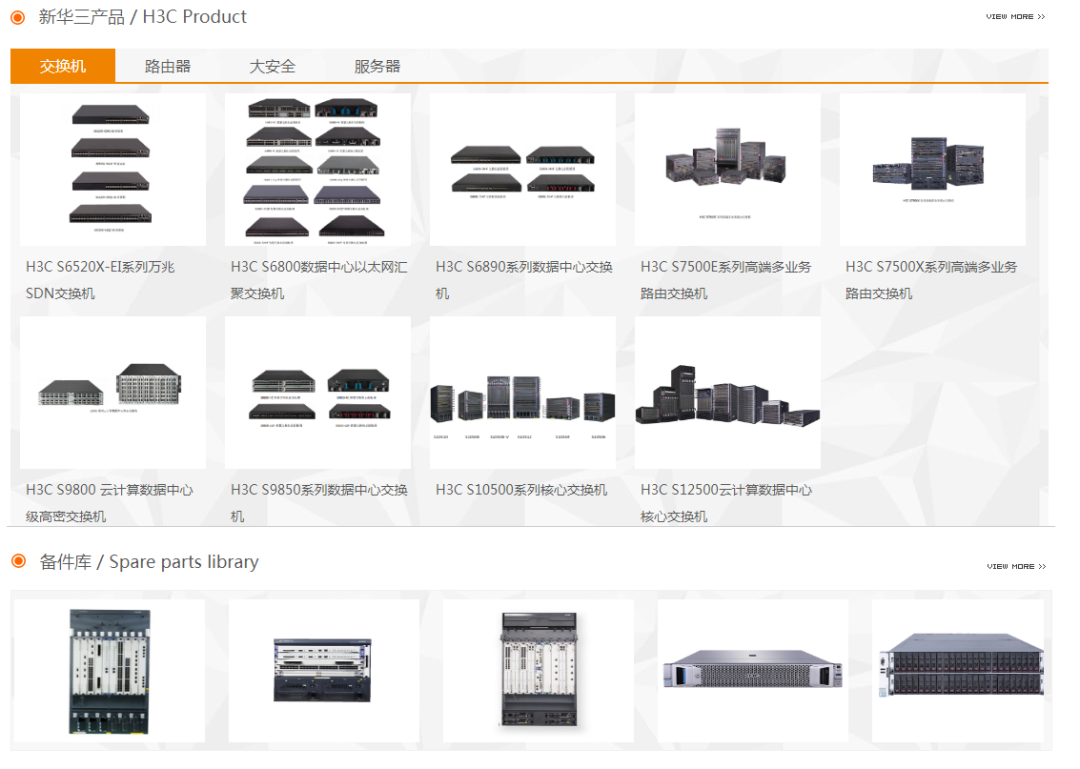The image size is (1080, 769).
Task: Open the 大安全 tab
Action: 273,66
